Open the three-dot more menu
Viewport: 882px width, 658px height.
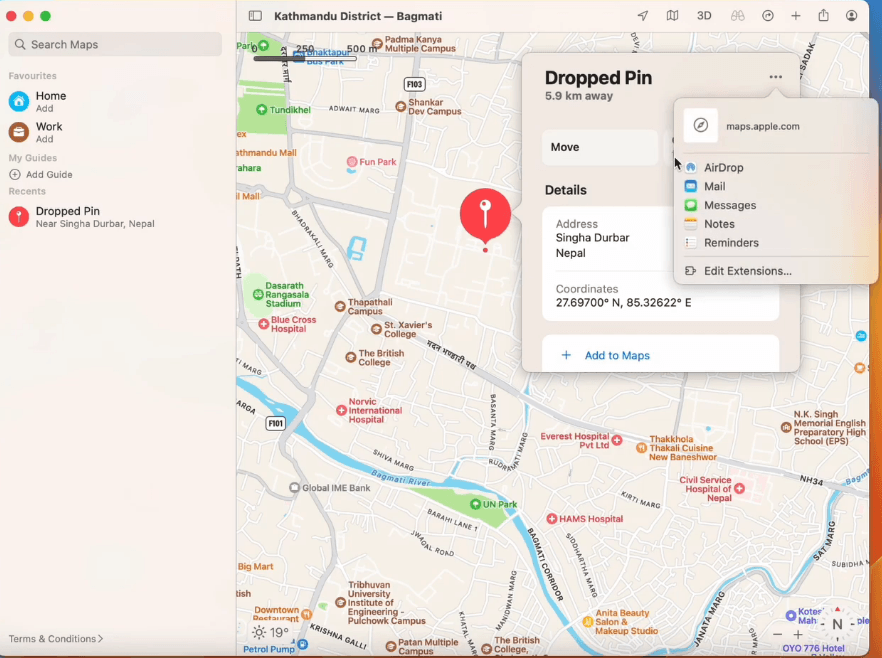click(x=776, y=77)
